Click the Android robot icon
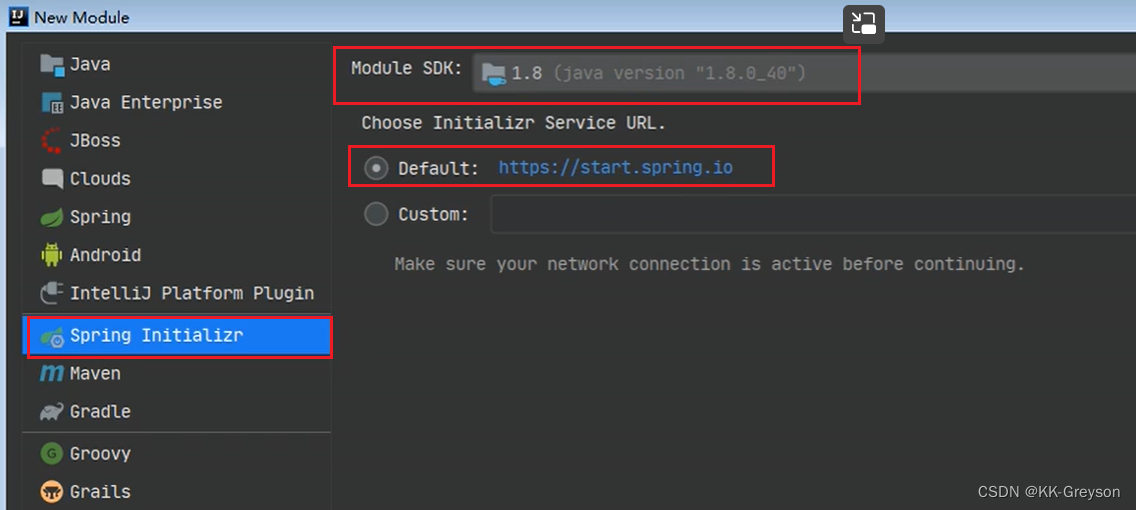Screen dimensions: 1136x510 pyautogui.click(x=52, y=255)
